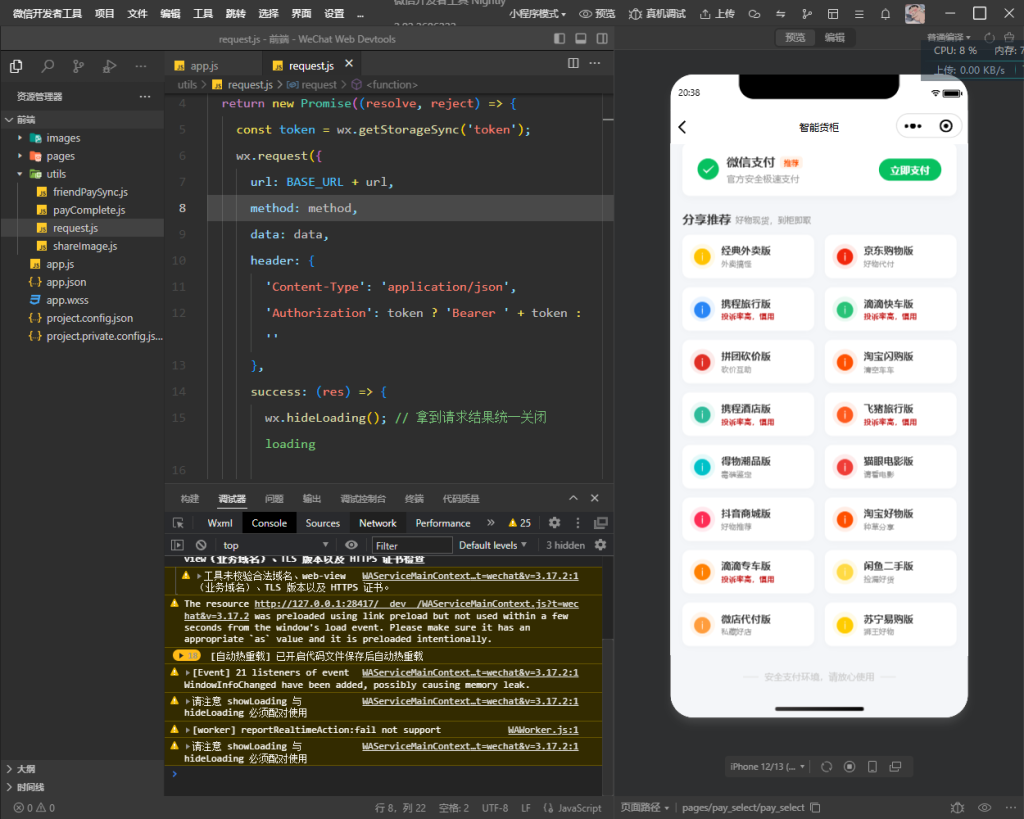Open the iPhone 12/13 device dropdown
The width and height of the screenshot is (1024, 819).
coord(767,767)
